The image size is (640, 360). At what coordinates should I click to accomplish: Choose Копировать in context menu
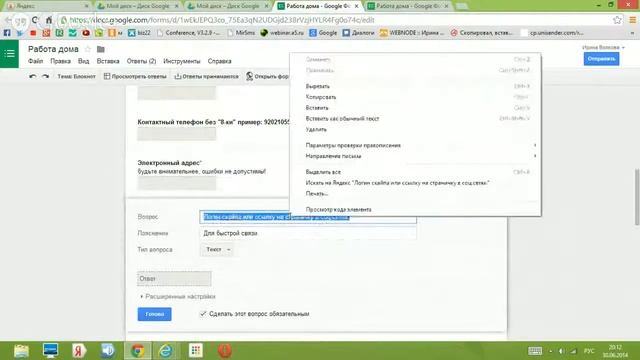pos(416,97)
